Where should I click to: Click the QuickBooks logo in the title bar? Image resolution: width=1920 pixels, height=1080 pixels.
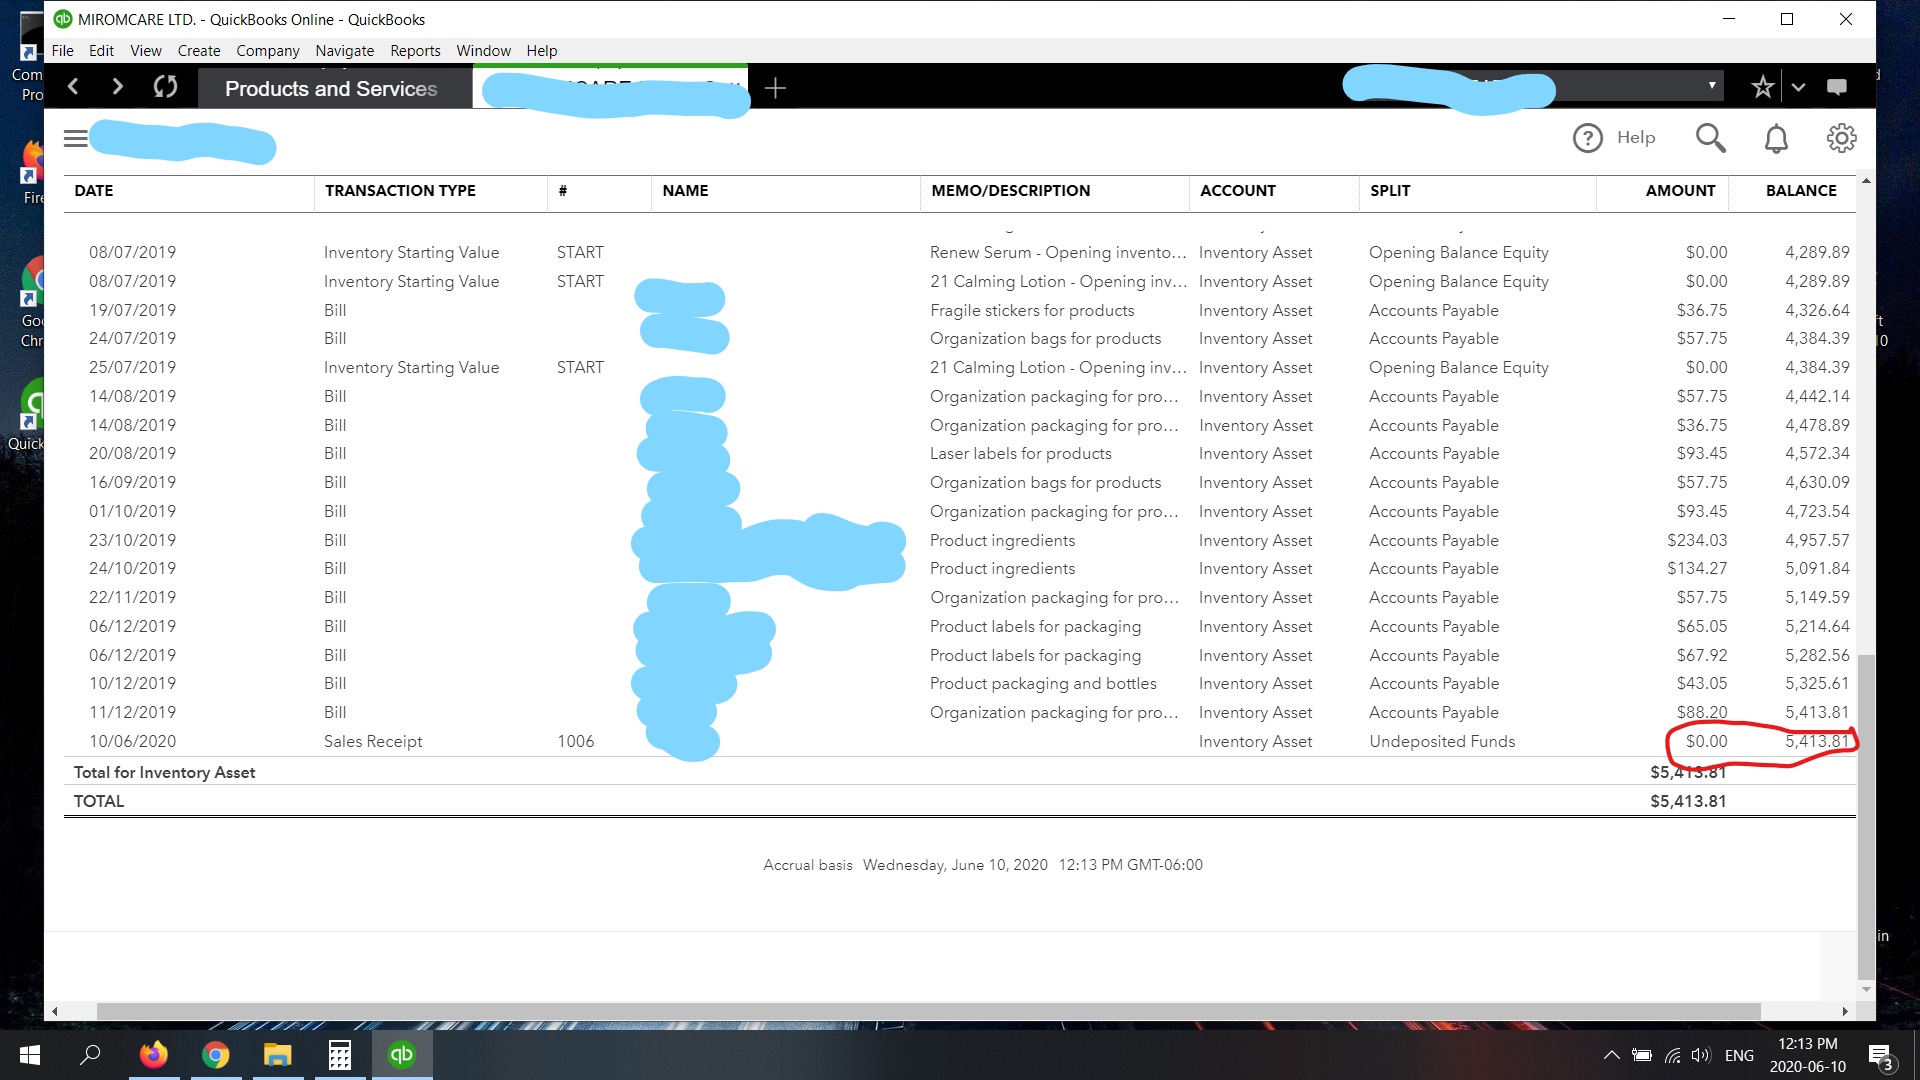(x=64, y=18)
